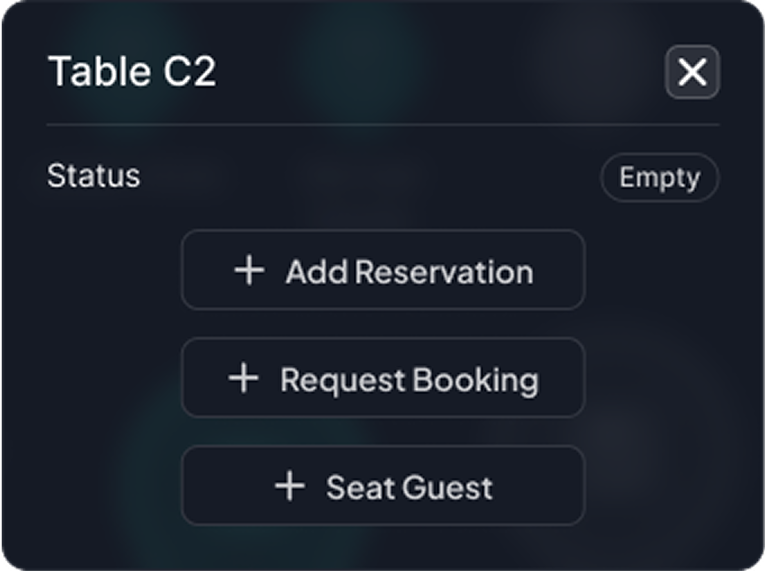This screenshot has height=571, width=765.
Task: Click the plus icon beside Seat Guest
Action: (x=289, y=486)
